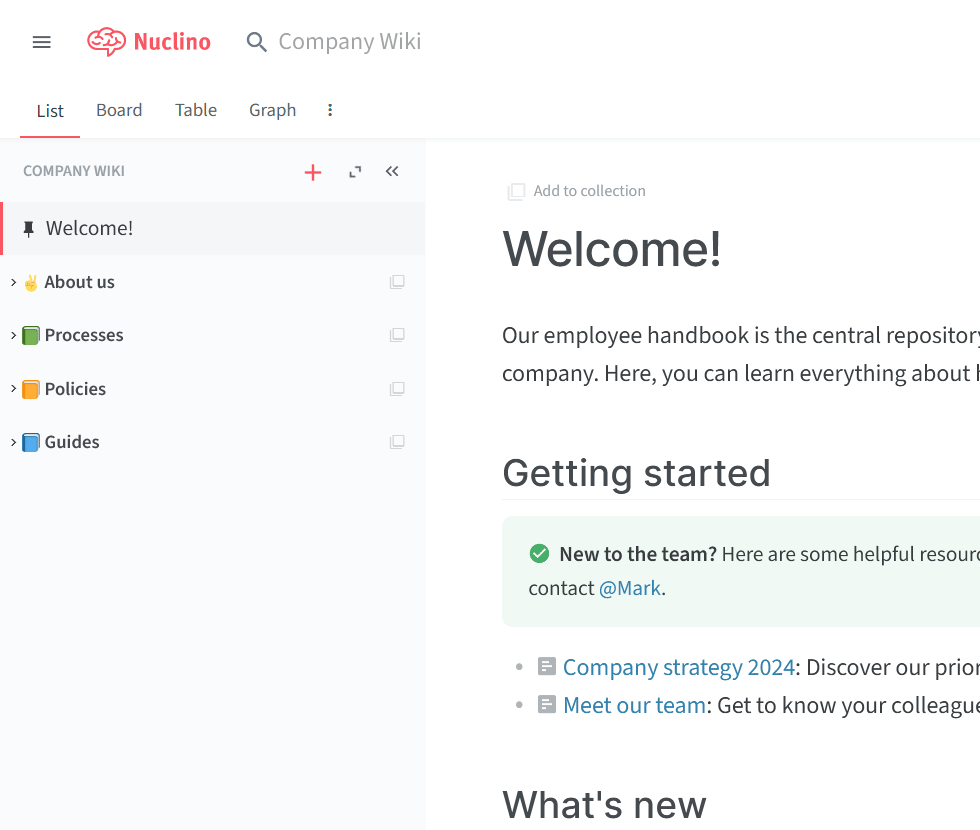
Task: Expand the Processes section
Action: tap(13, 335)
